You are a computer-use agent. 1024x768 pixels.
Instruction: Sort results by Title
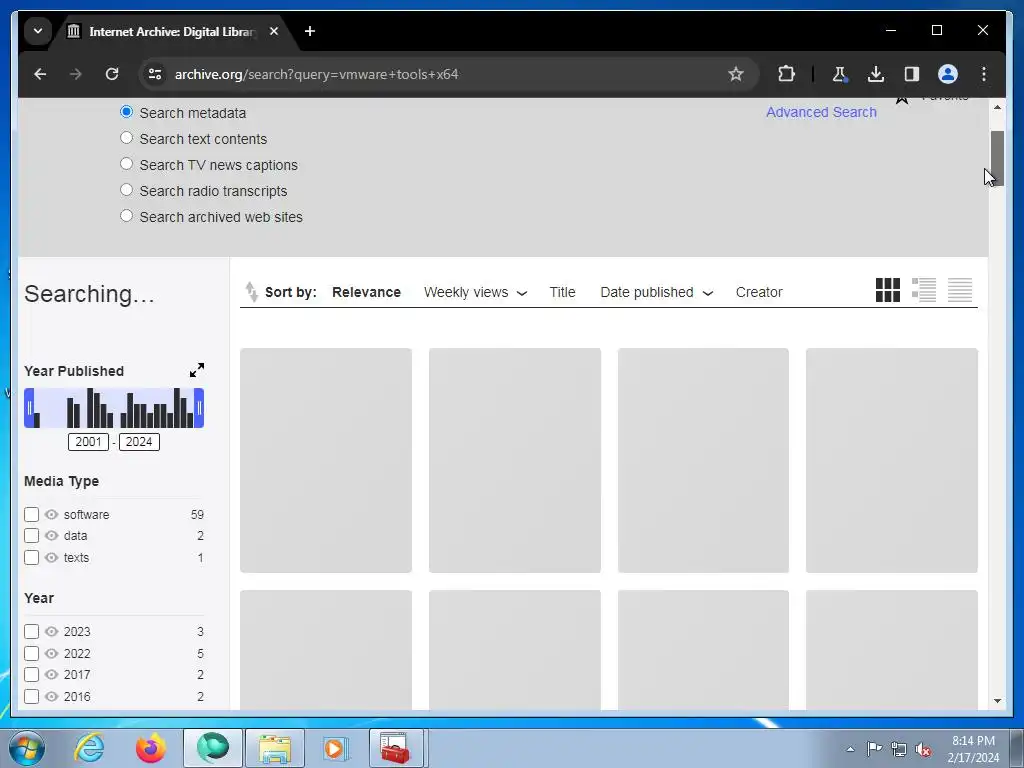[562, 293]
